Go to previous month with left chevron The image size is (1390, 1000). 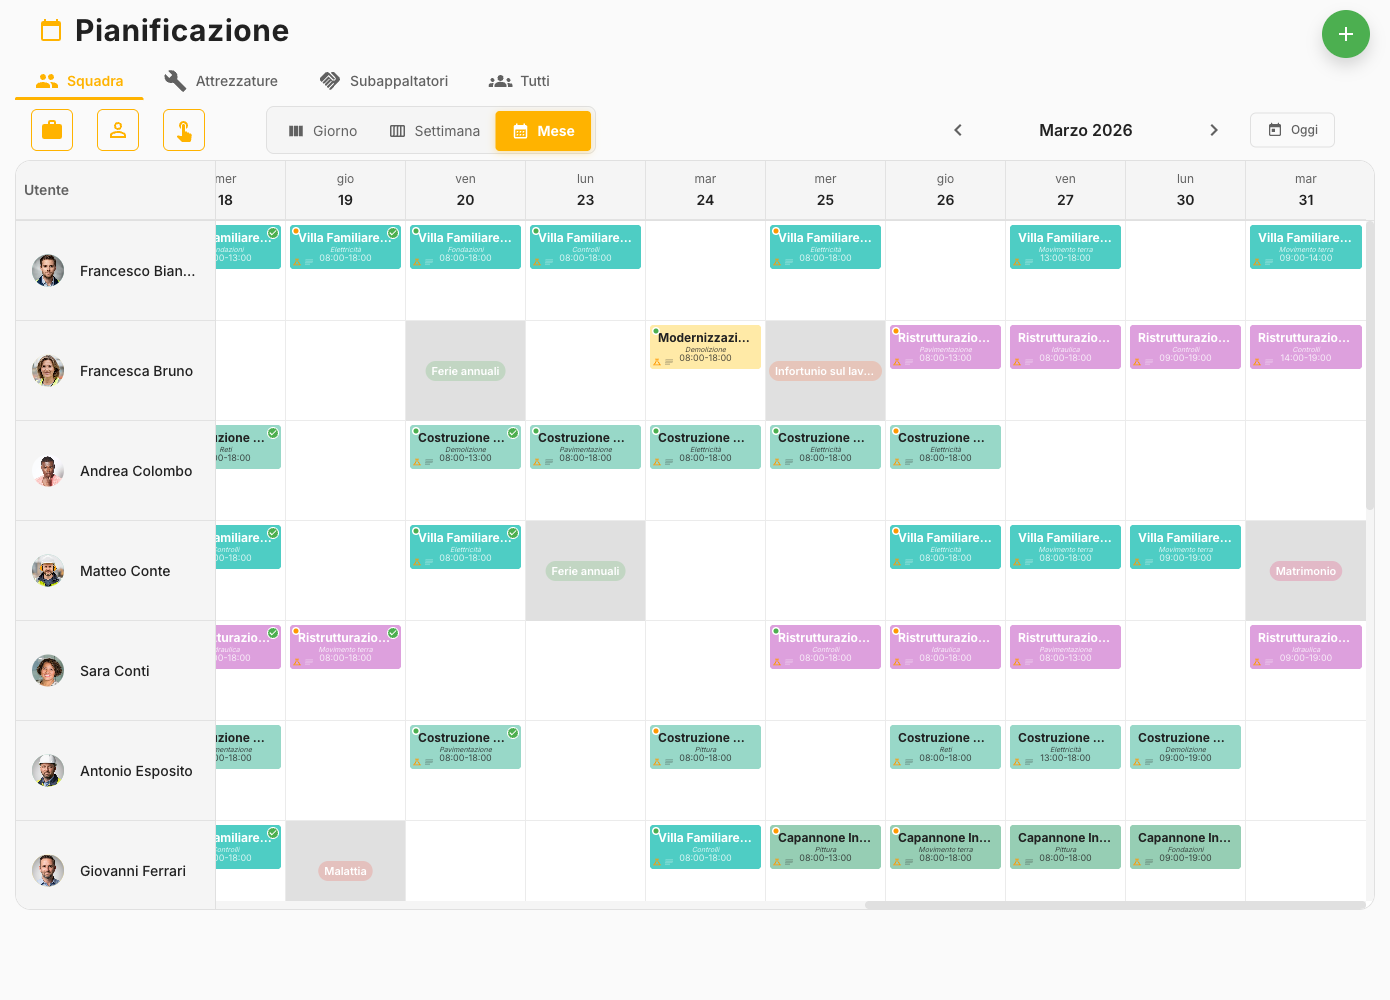pyautogui.click(x=958, y=130)
